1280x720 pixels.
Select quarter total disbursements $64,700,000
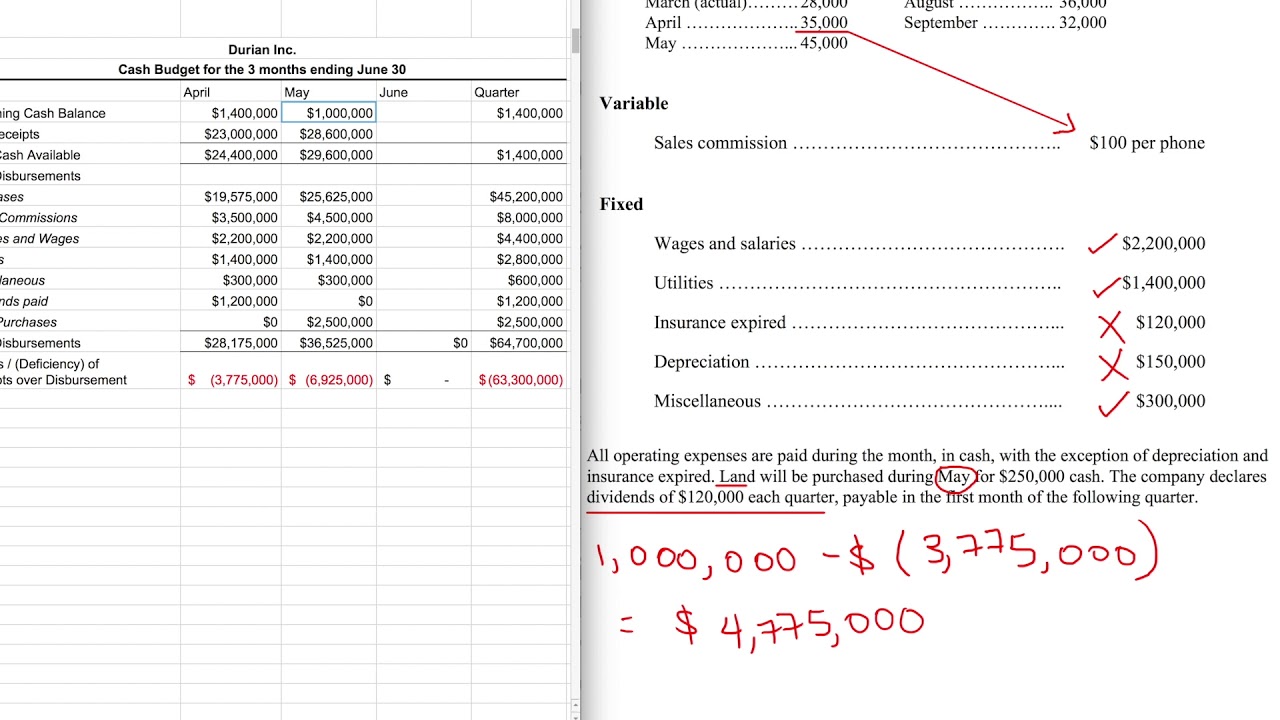tap(519, 343)
